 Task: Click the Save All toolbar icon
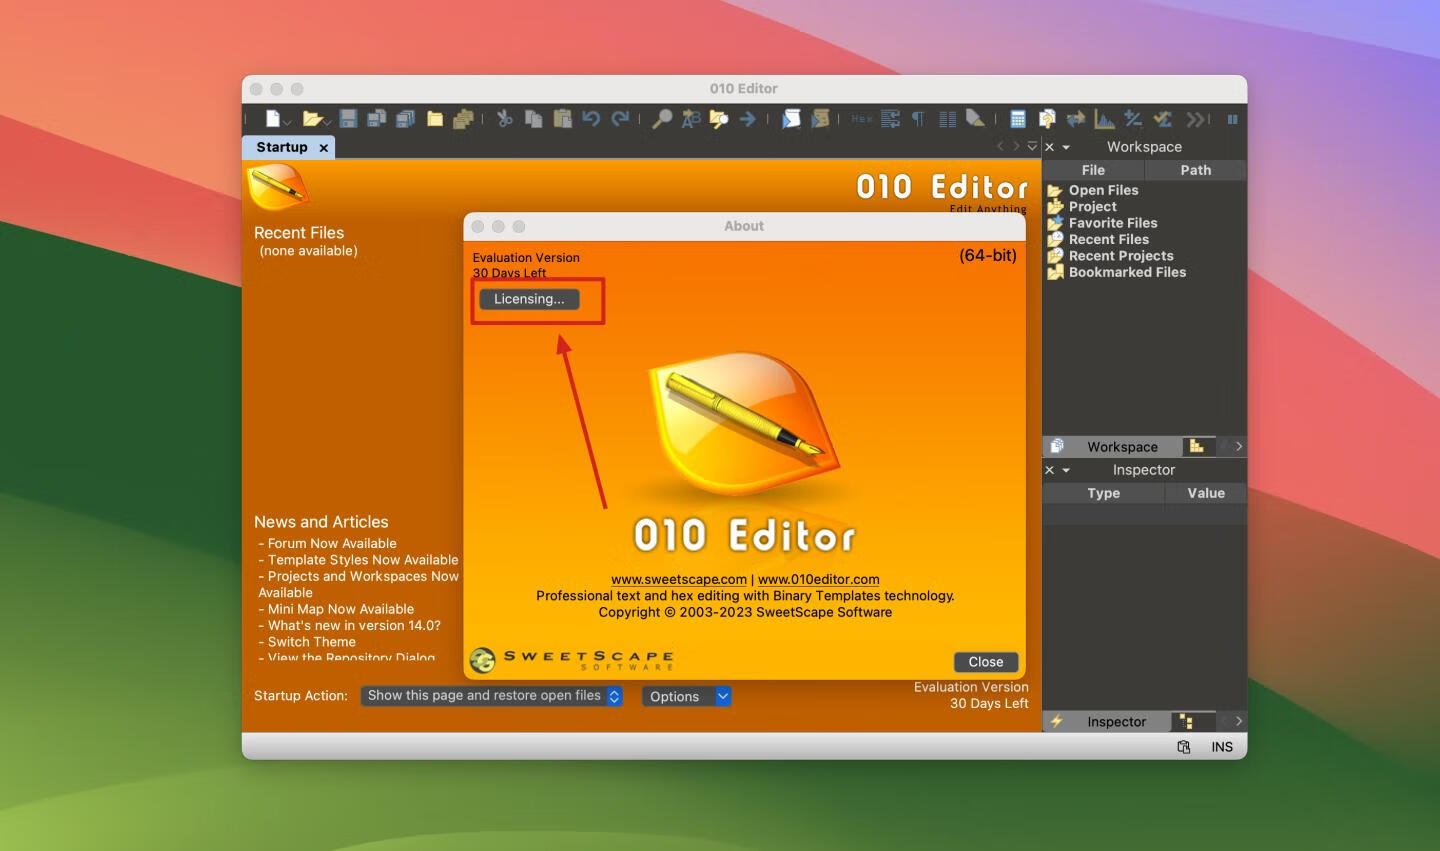pyautogui.click(x=405, y=119)
